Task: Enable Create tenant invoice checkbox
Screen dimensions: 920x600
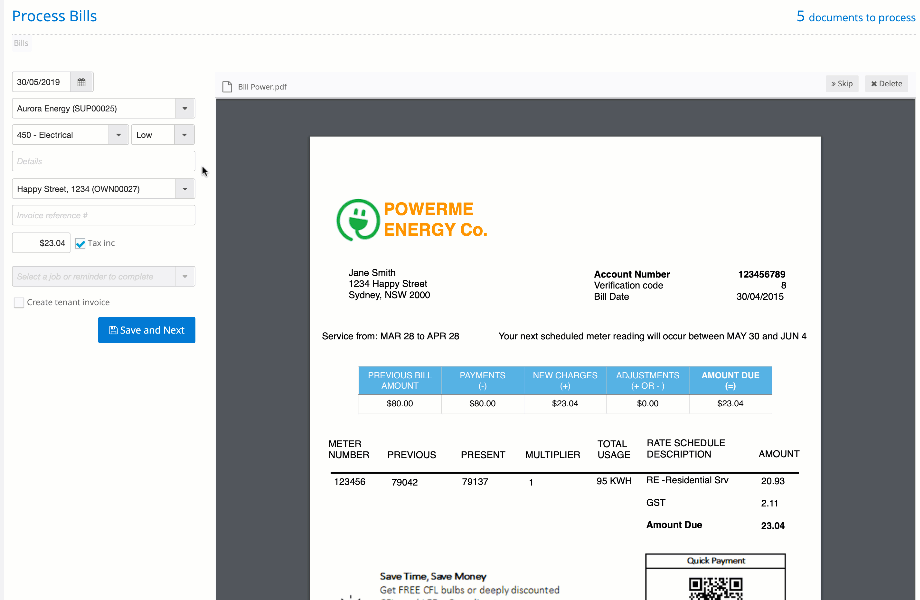Action: (19, 303)
